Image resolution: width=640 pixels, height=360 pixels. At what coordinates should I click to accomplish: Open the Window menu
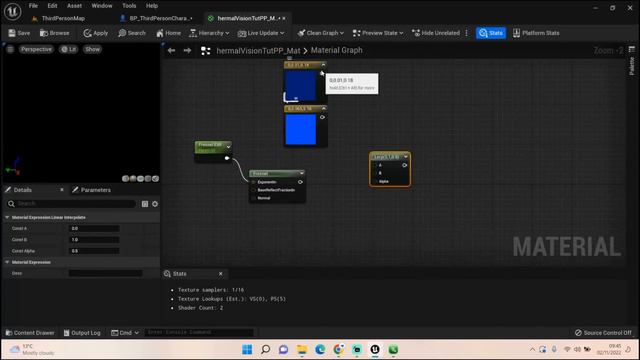(x=102, y=6)
